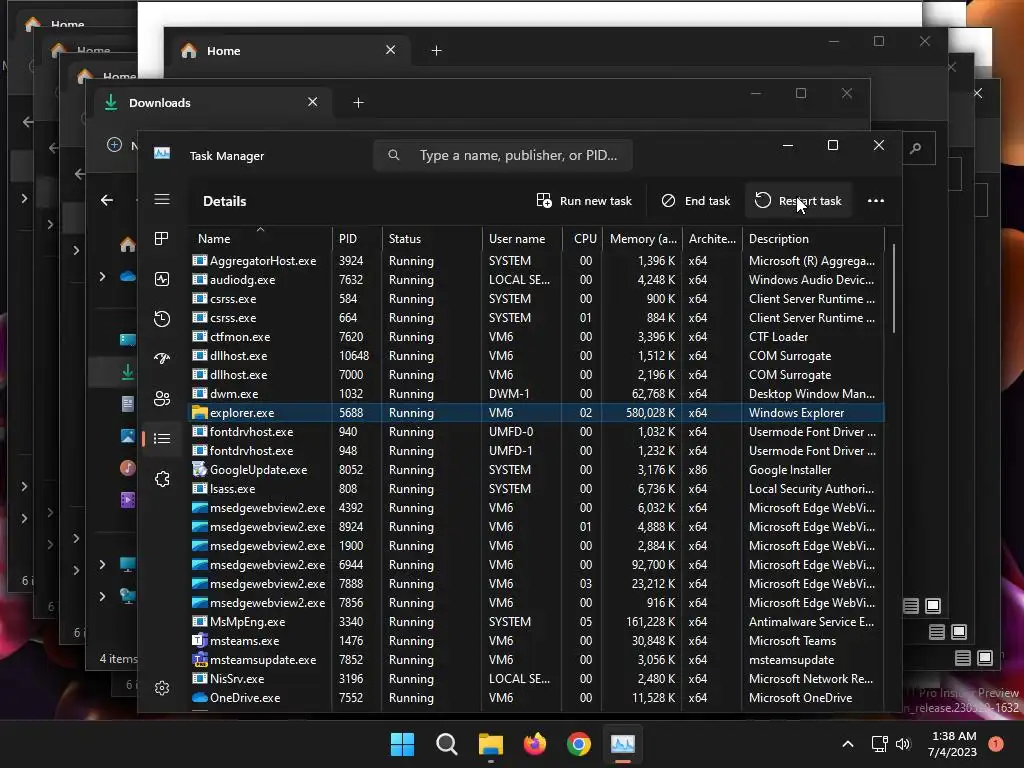1024x768 pixels.
Task: Select msteamsupdate.exe process row
Action: point(537,660)
